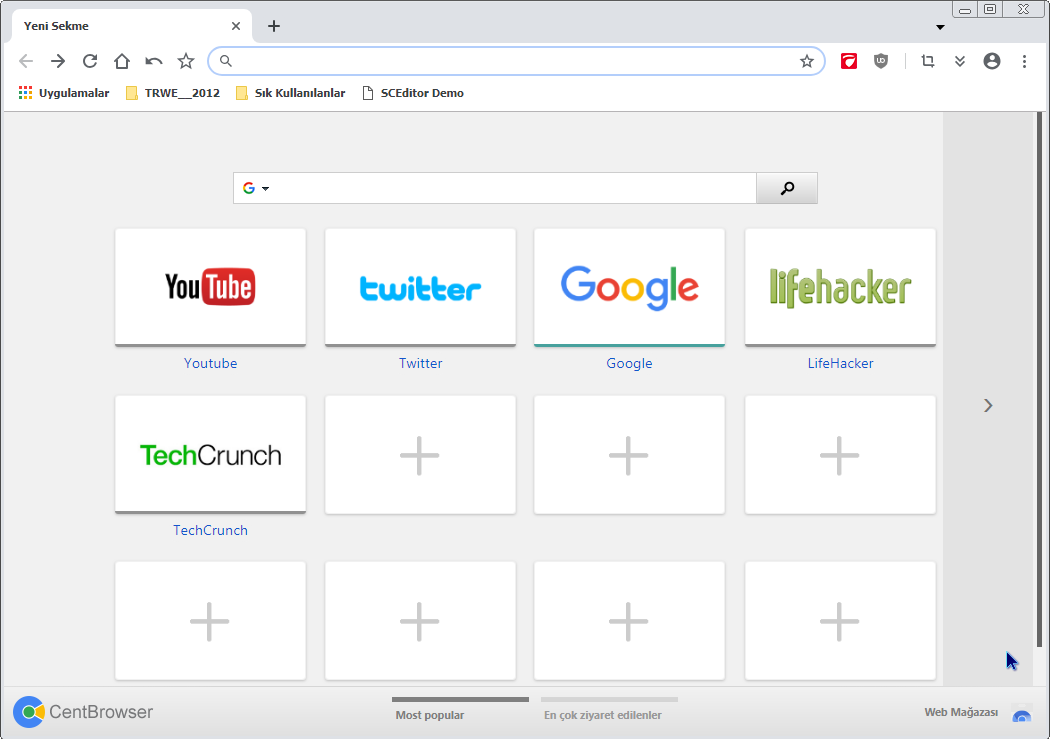Add a shortcut in the empty tile beside TechCrunch
The image size is (1050, 739).
(421, 455)
